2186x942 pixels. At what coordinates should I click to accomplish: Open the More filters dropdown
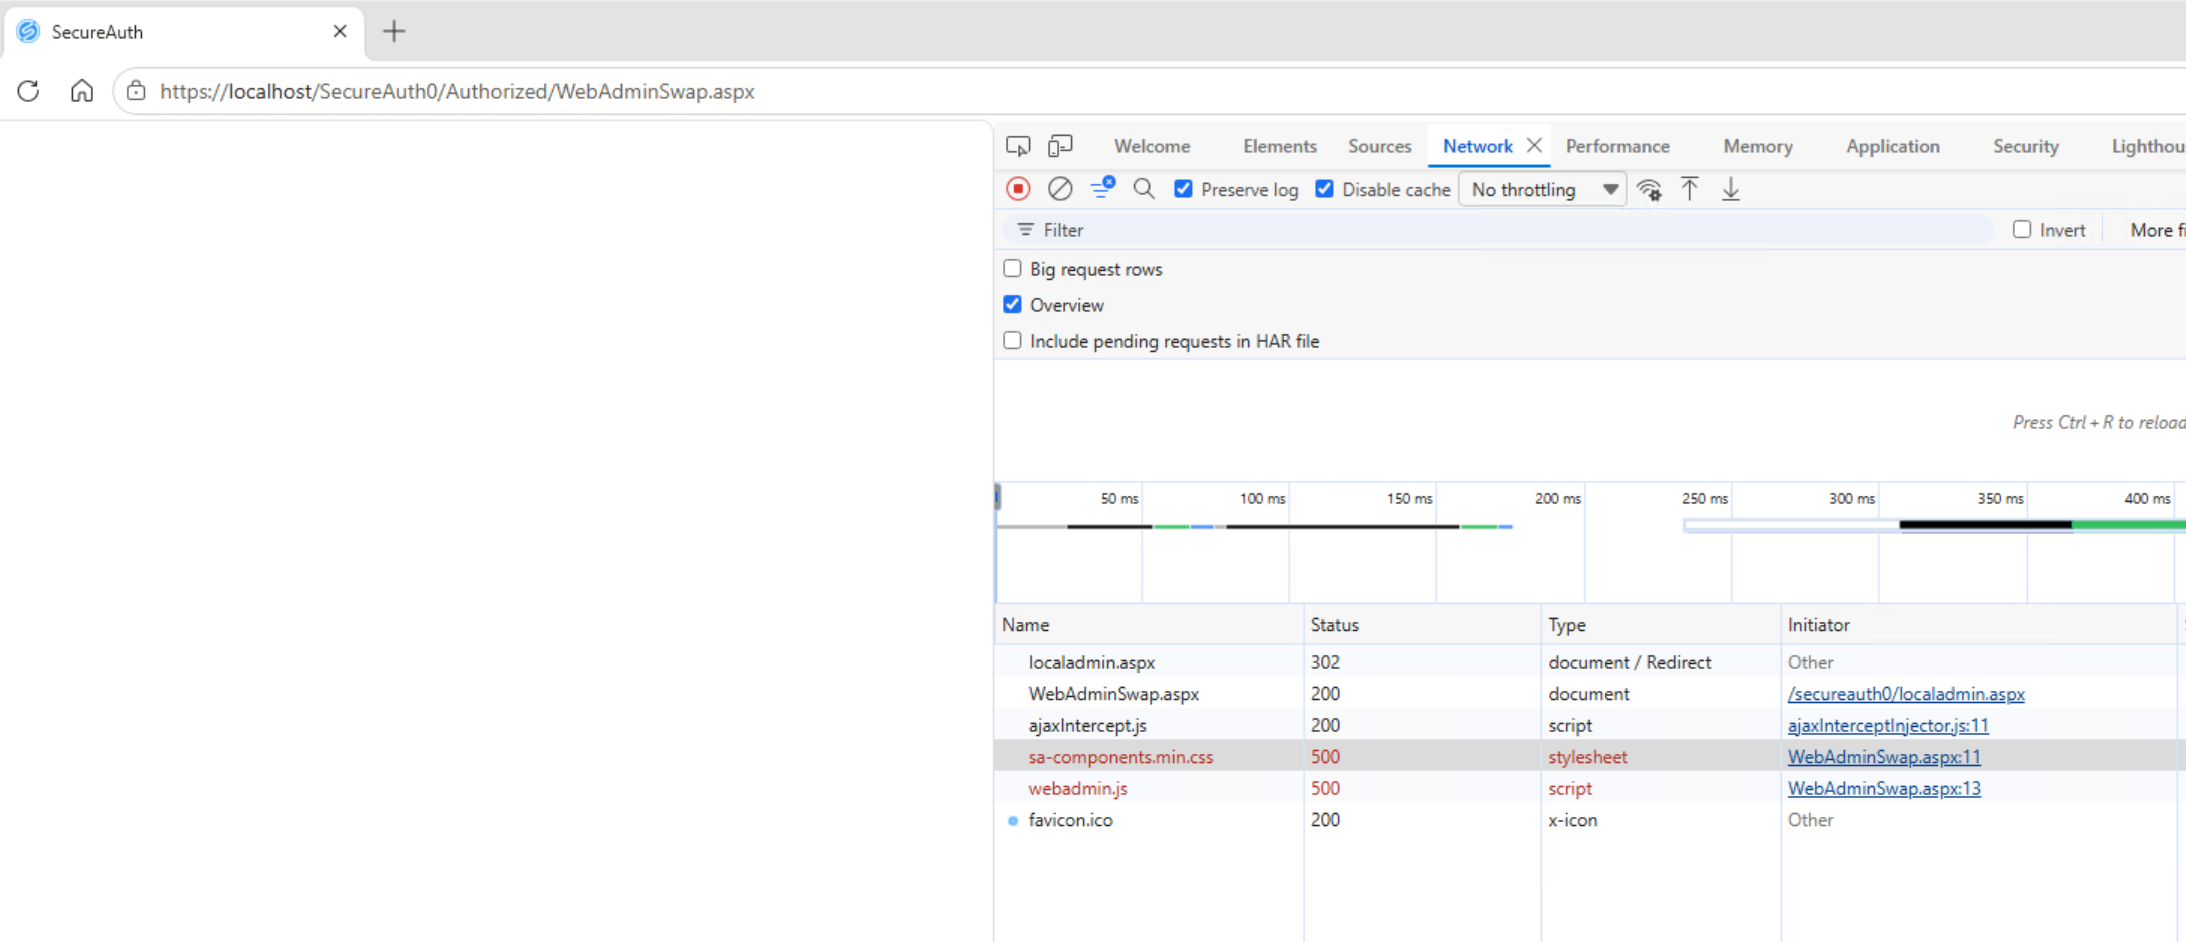click(2157, 230)
